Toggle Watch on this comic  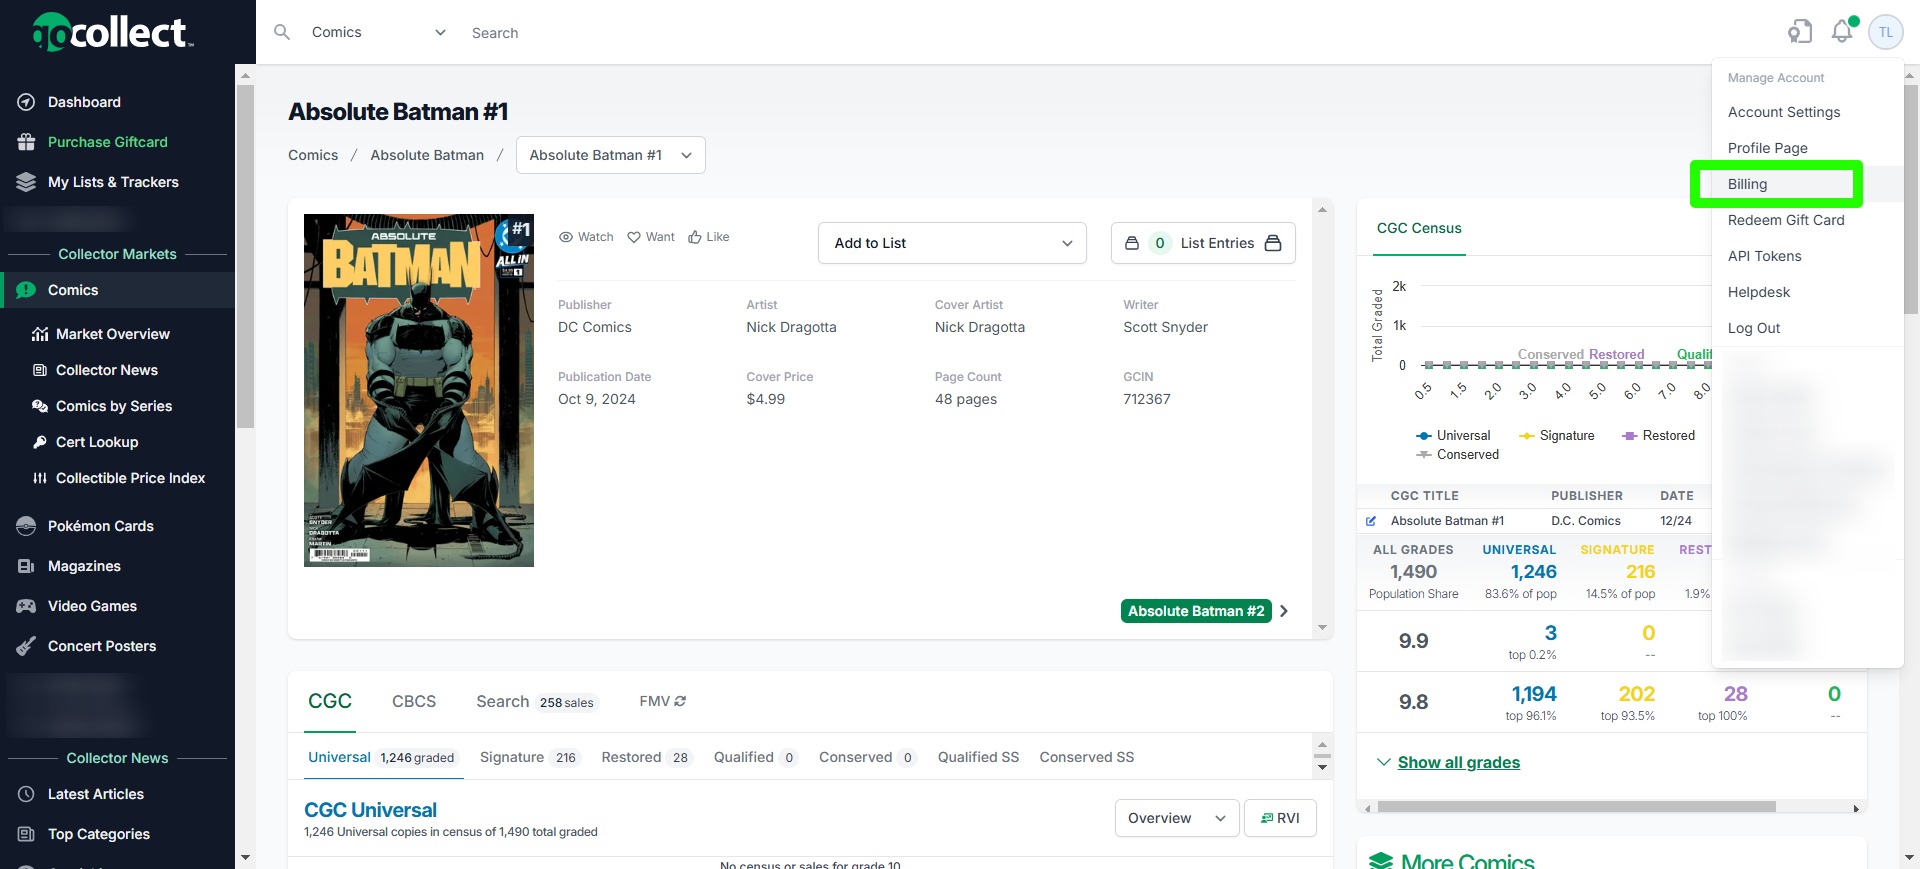tap(586, 237)
